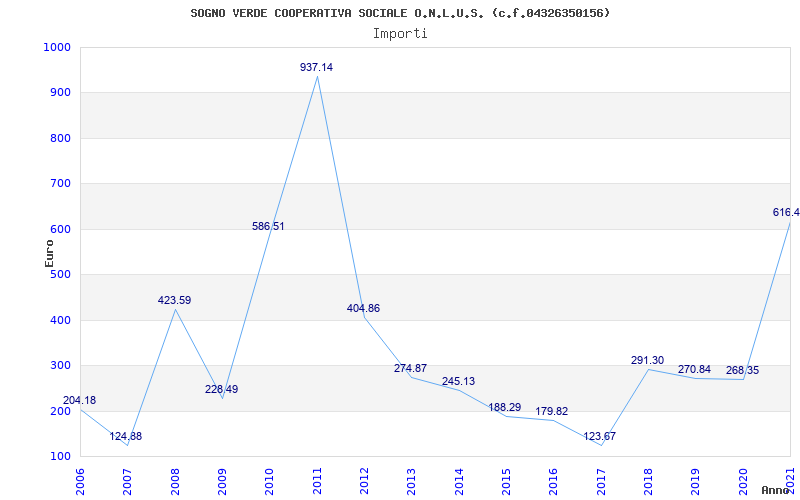Click the 800 y-axis tick label
This screenshot has width=800, height=500.
[60, 138]
